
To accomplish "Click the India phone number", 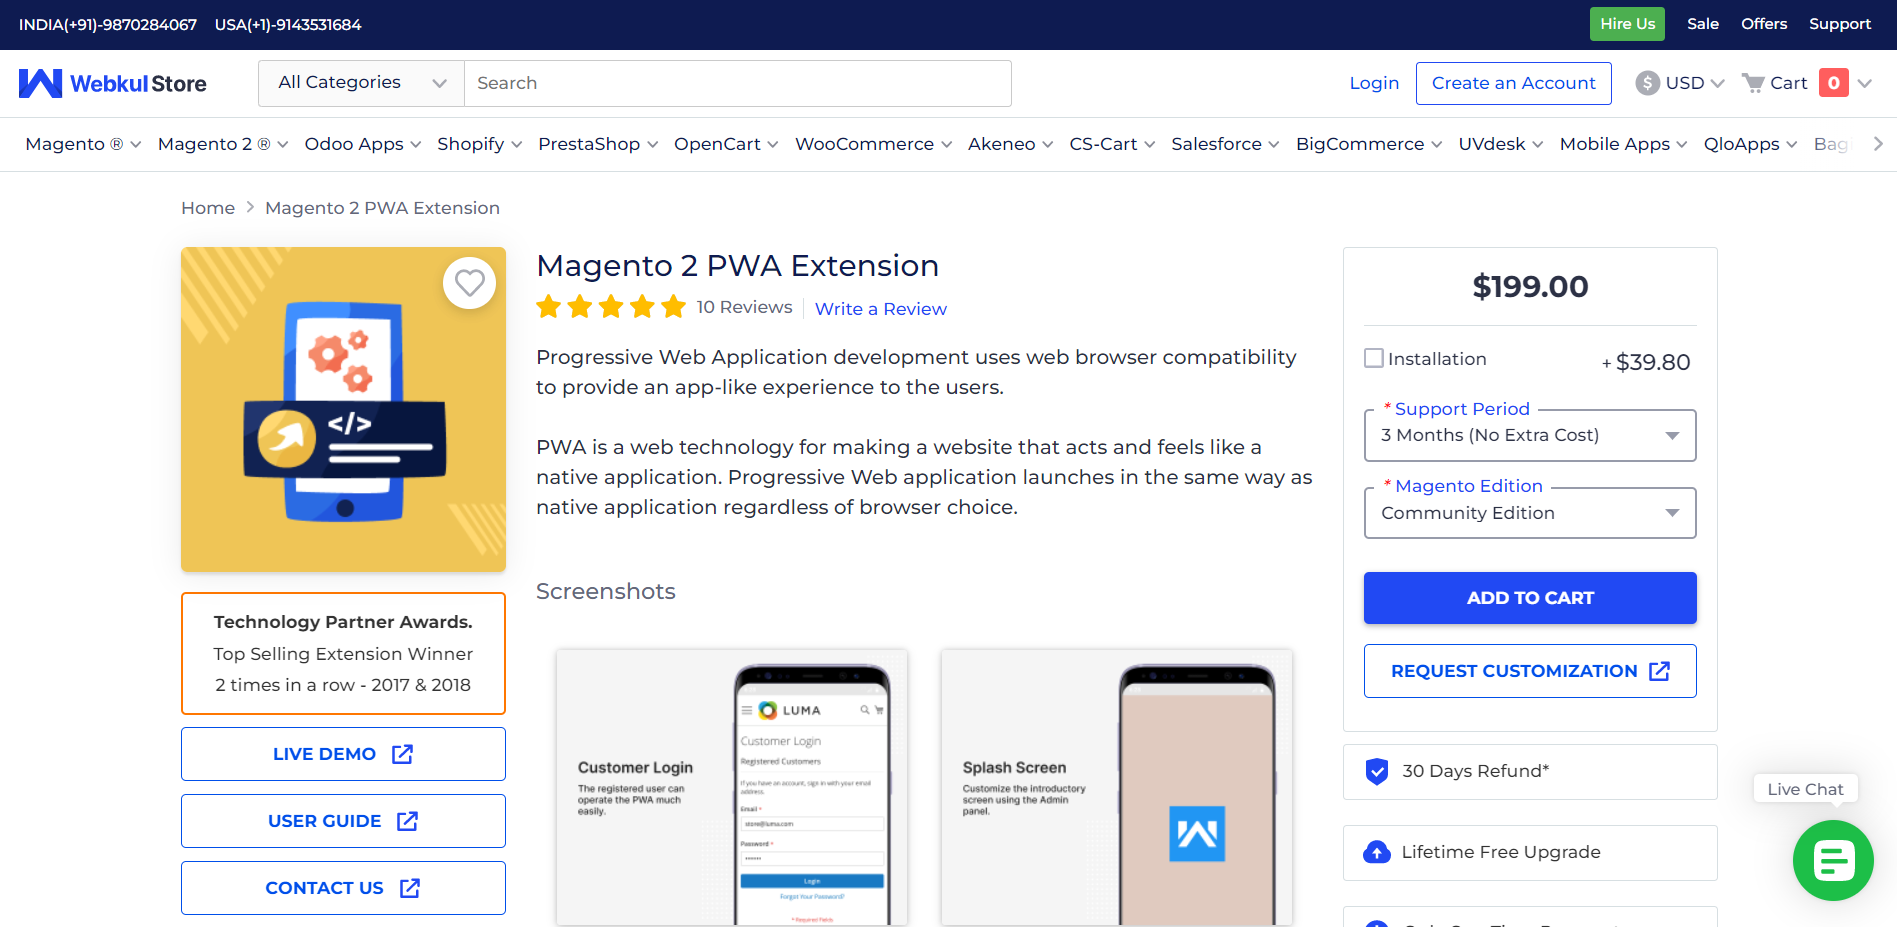I will pos(108,24).
